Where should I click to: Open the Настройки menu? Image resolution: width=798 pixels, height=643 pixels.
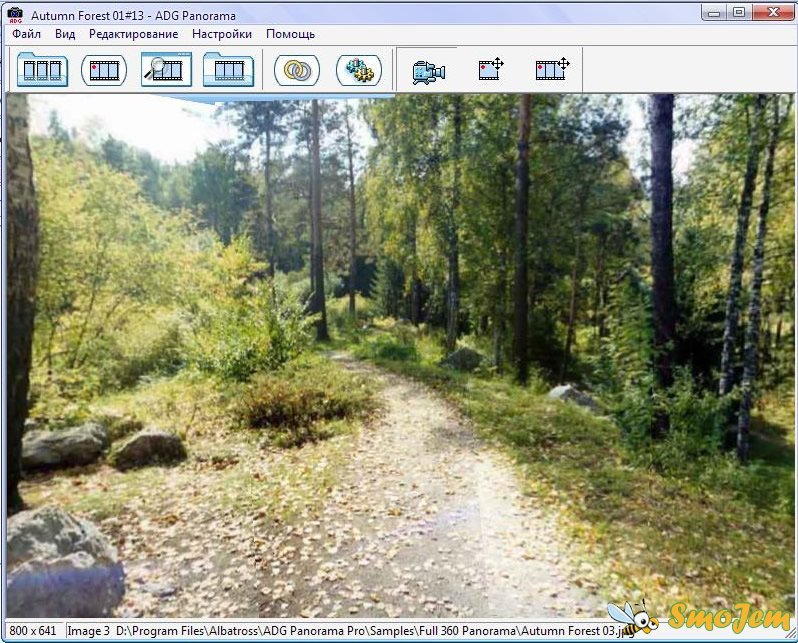[x=221, y=34]
